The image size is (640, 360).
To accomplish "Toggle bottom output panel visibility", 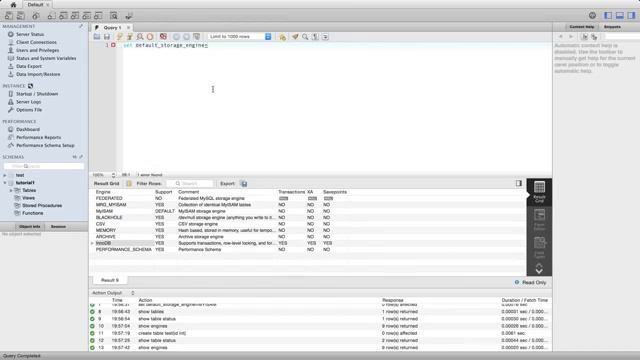I will 620,16.
